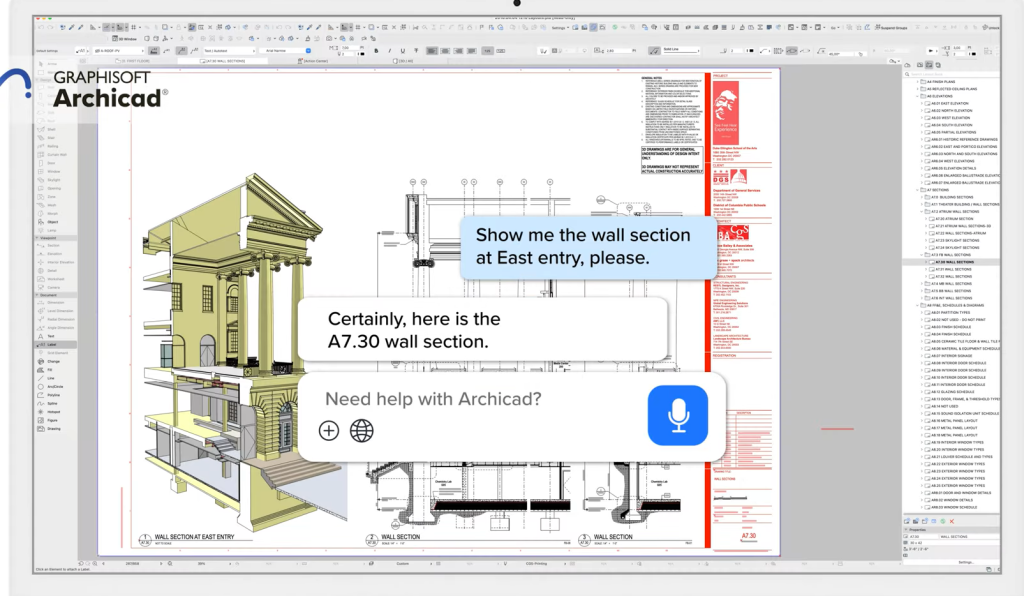Open A6.03 WEST ELEVATION in navigator
Image resolution: width=1024 pixels, height=596 pixels.
(x=950, y=118)
